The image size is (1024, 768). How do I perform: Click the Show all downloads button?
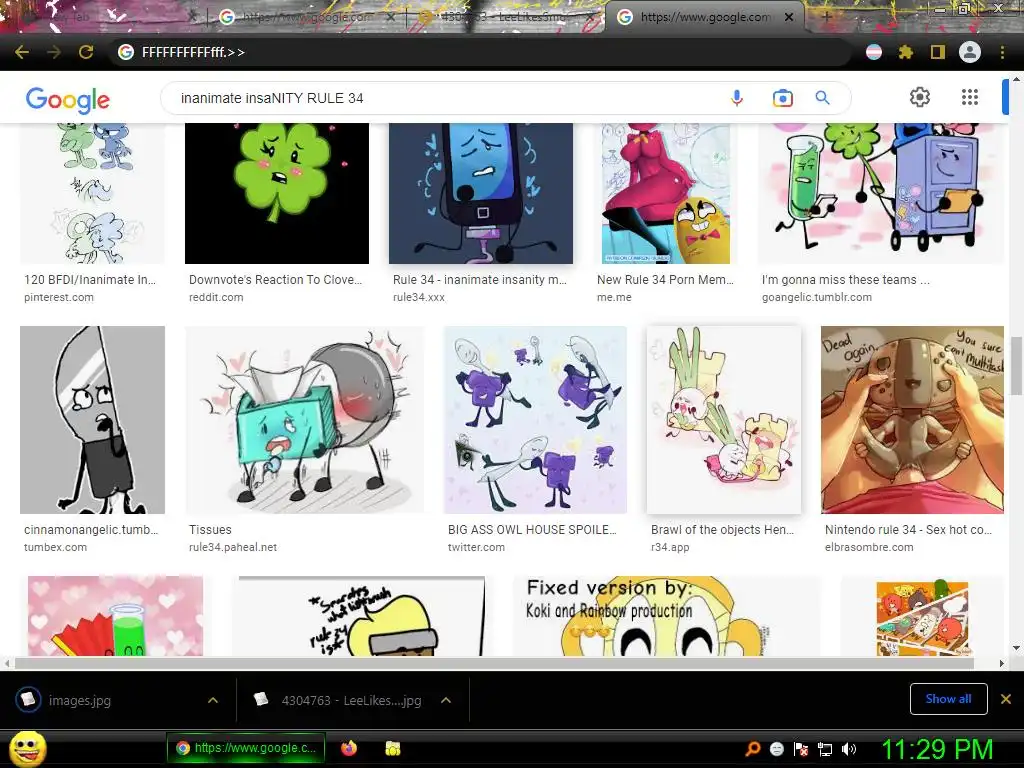948,699
